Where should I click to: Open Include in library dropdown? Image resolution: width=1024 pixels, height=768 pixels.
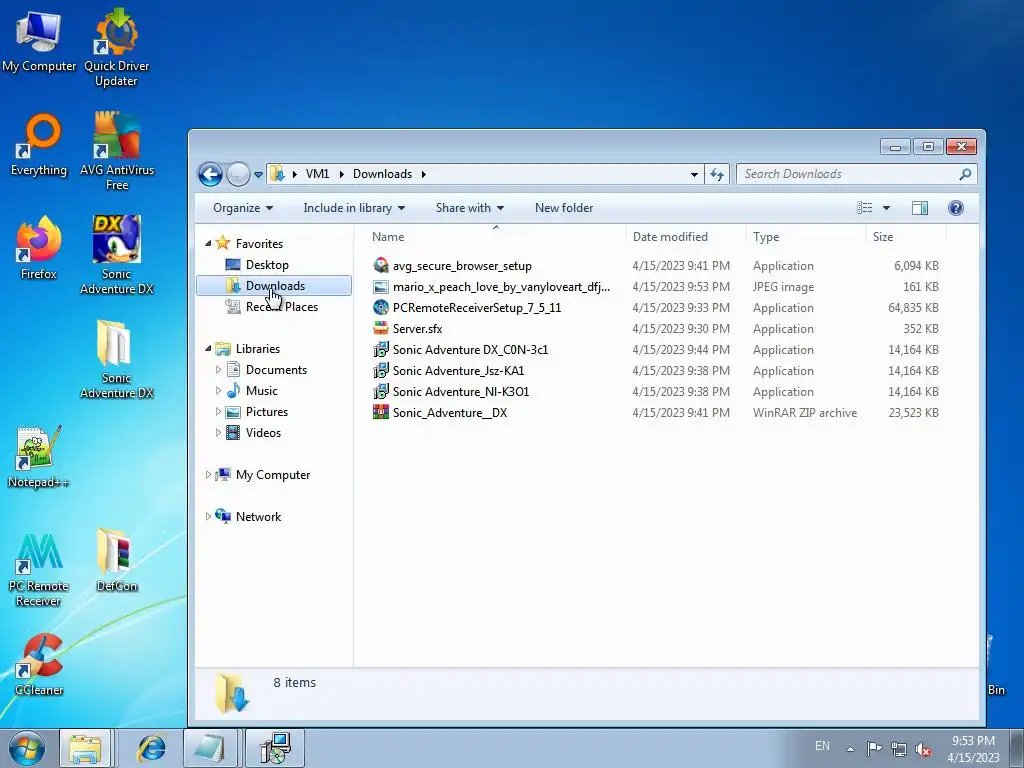tap(354, 208)
